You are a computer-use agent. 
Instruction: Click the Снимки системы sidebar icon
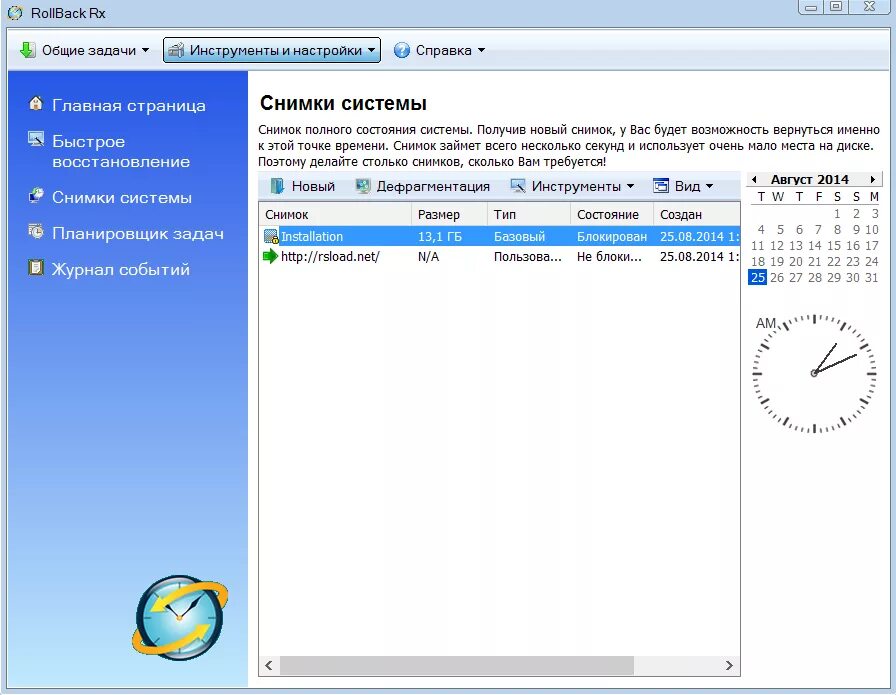pyautogui.click(x=36, y=195)
